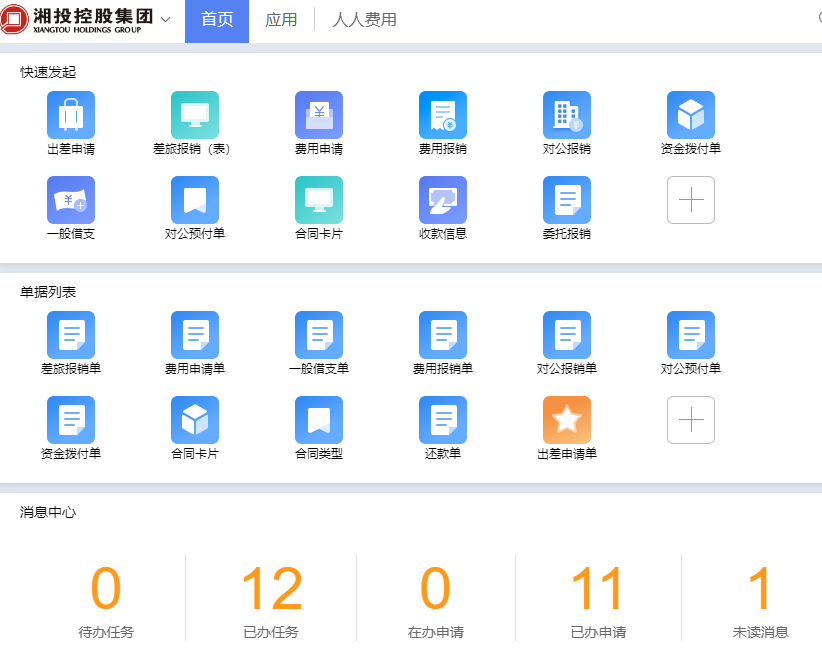Open the 出差申请 quick launch icon
Viewport: 822px width, 662px height.
[x=70, y=115]
